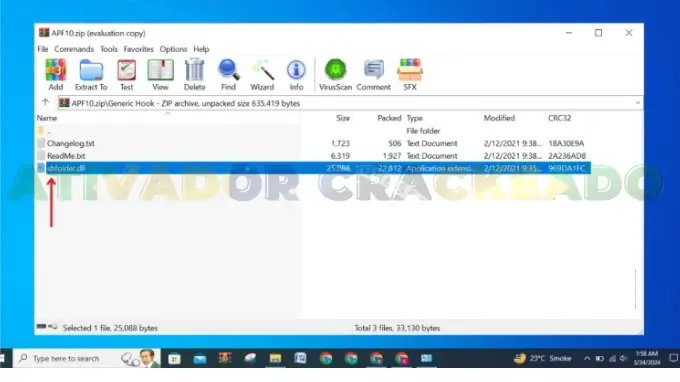Open Word document icon in taskbar
This screenshot has height=382, width=680.
pos(300,358)
